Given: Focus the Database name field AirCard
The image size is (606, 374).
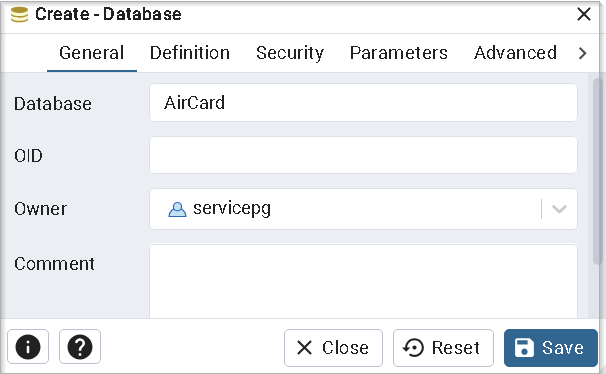Looking at the screenshot, I should (x=363, y=103).
